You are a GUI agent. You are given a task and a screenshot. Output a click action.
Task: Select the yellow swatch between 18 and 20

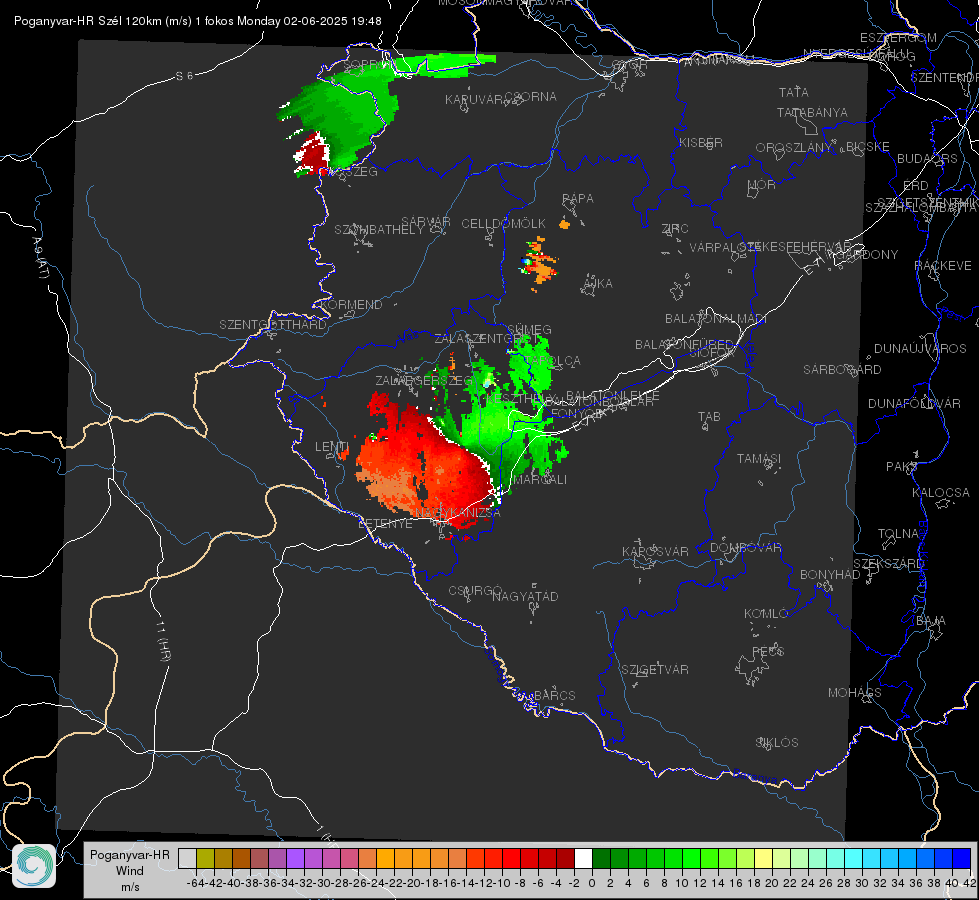(x=763, y=859)
